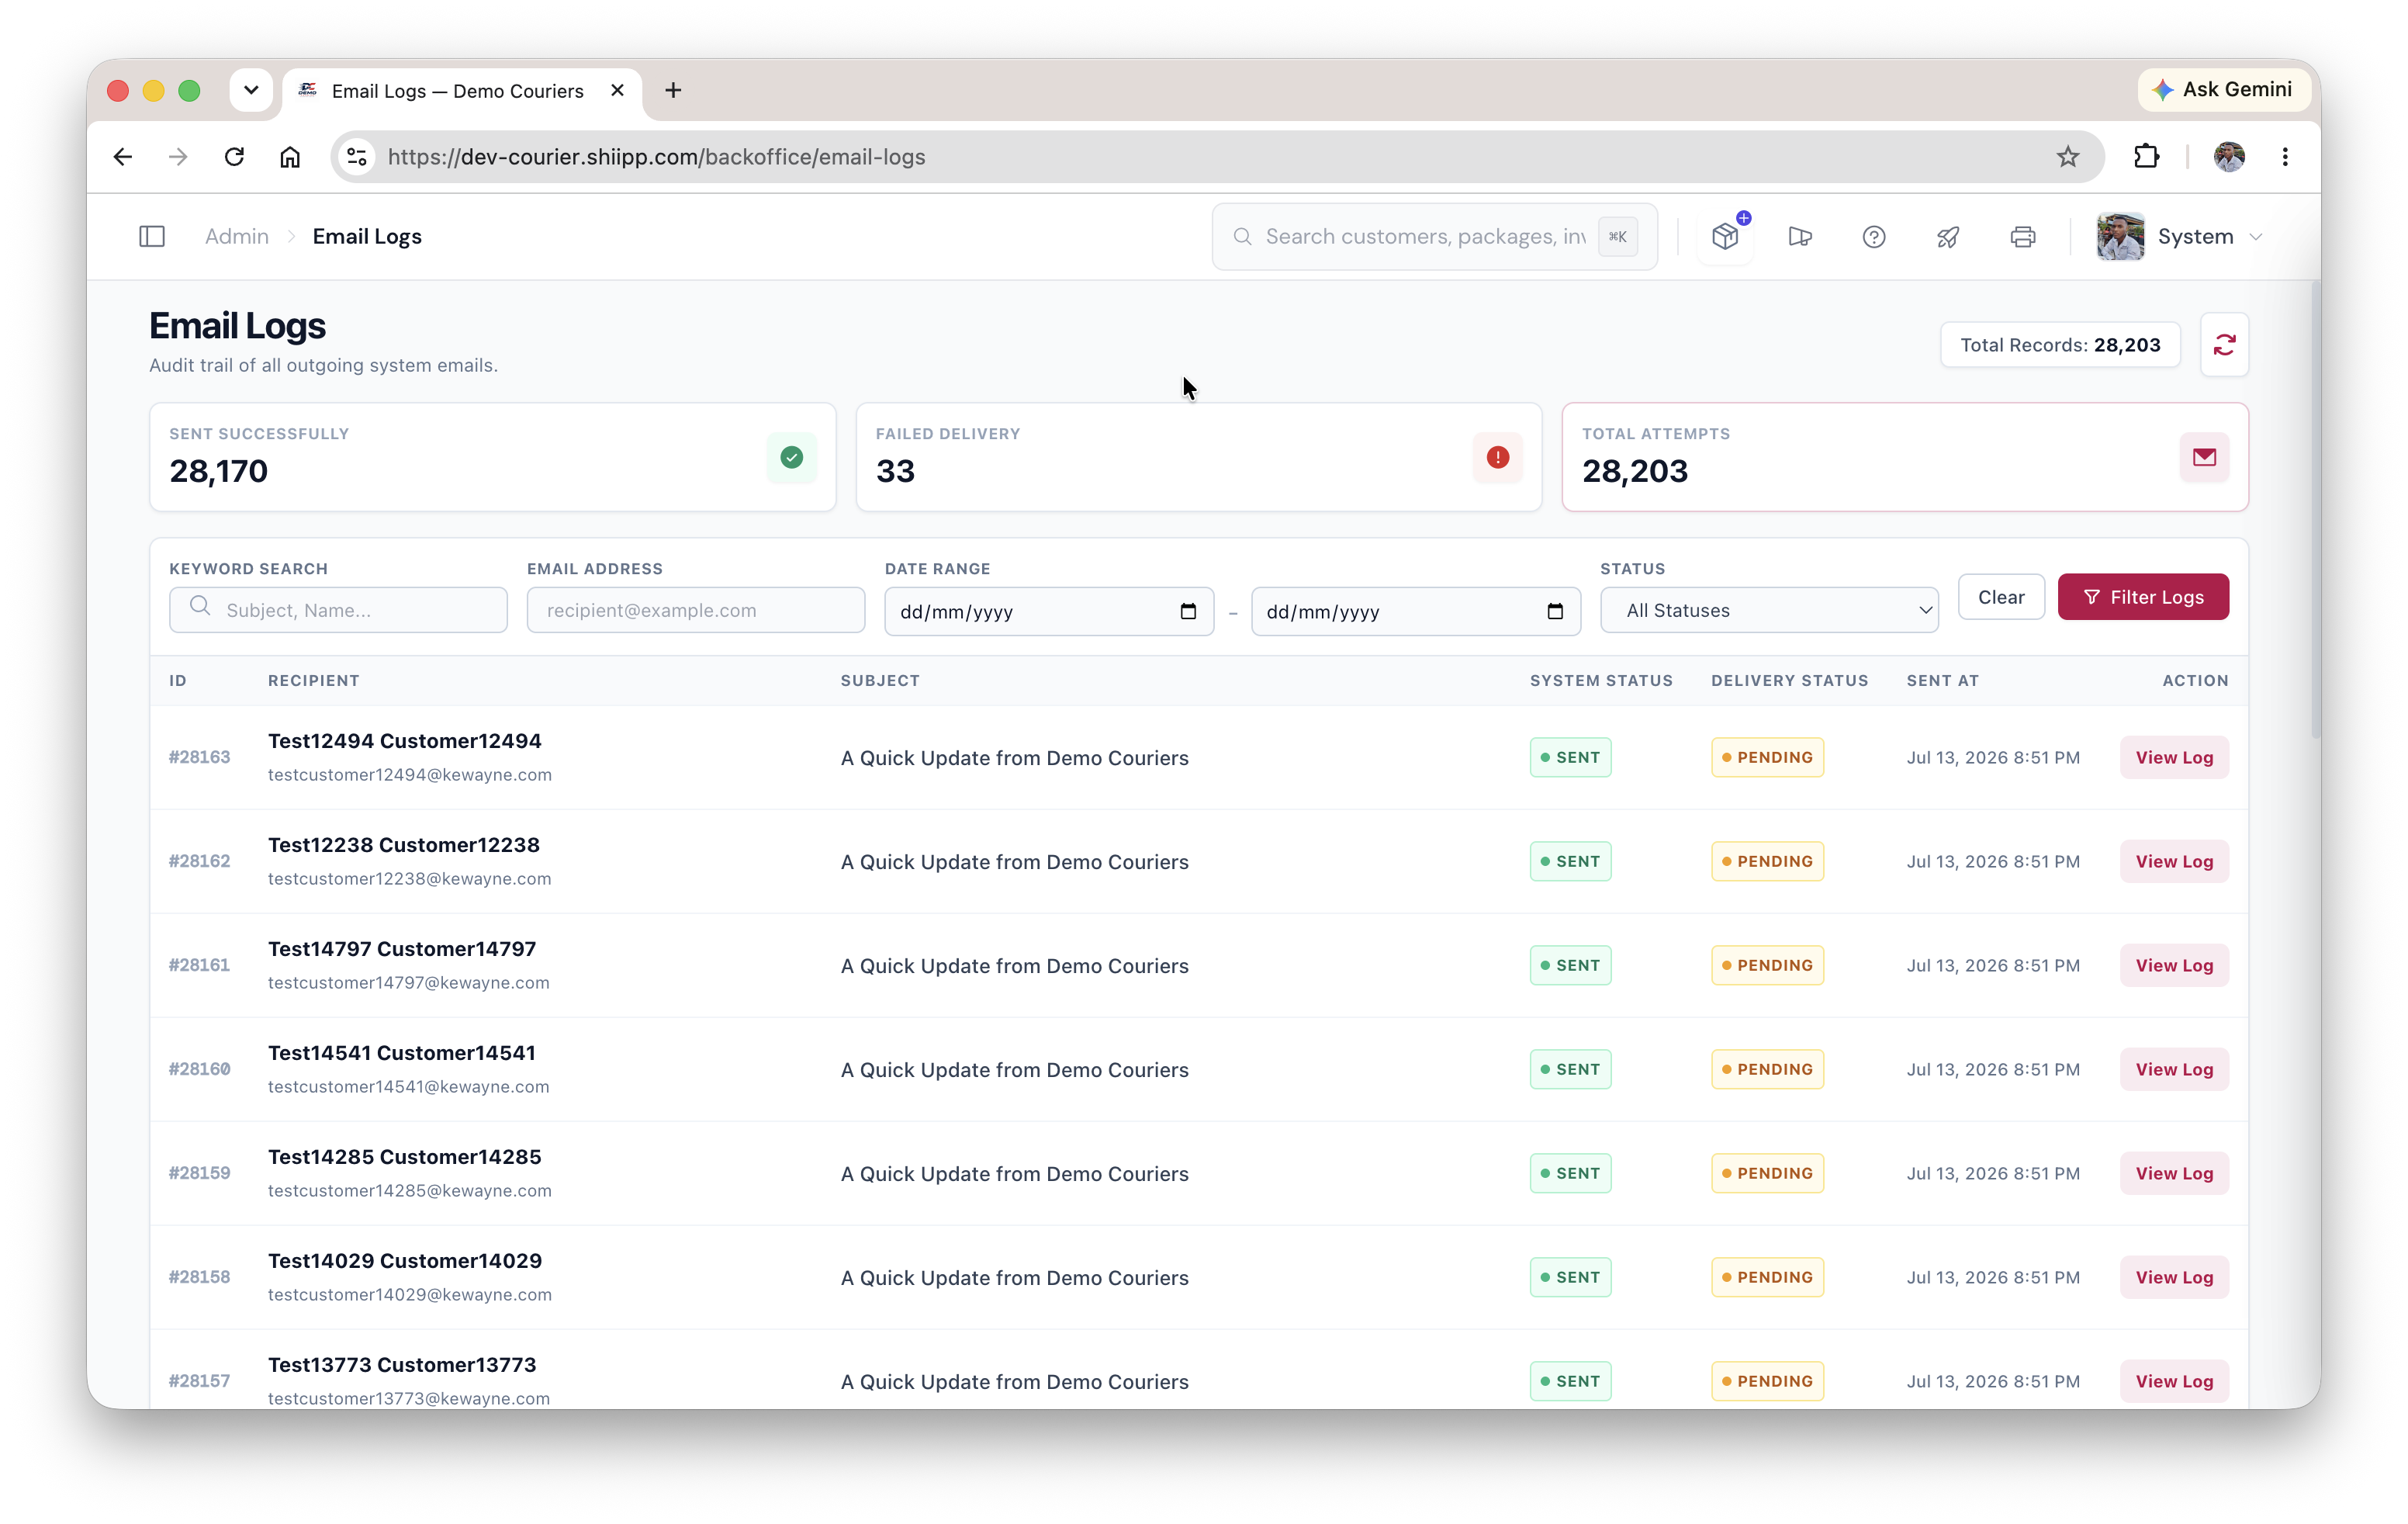Click the Filter Logs button
The width and height of the screenshot is (2408, 1524).
[2143, 597]
